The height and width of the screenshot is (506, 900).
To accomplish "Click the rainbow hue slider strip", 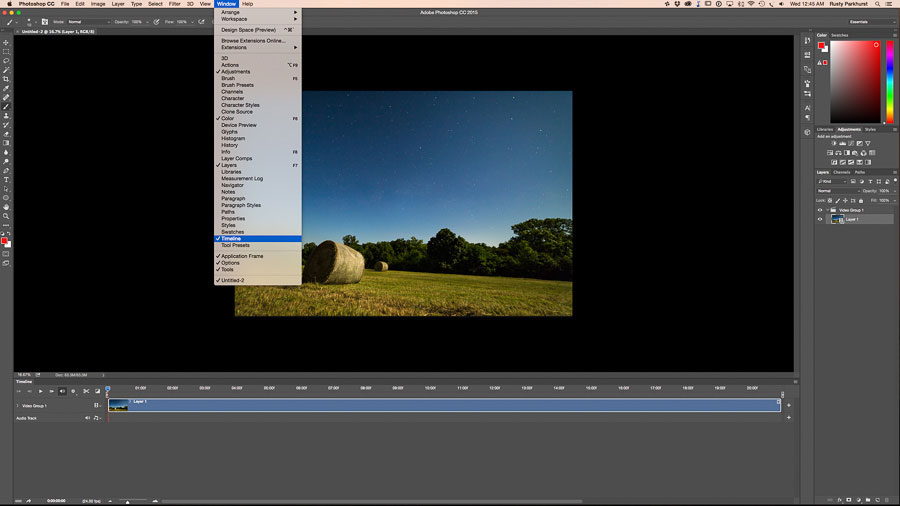I will click(888, 83).
